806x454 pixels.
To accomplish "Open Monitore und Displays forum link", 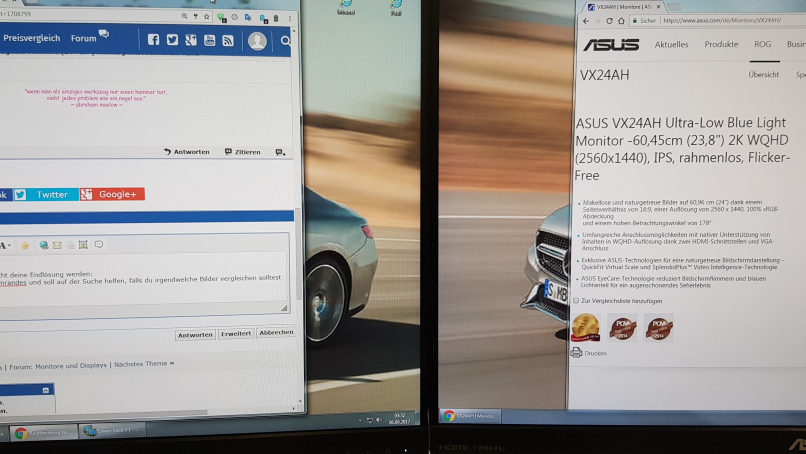I will tap(71, 366).
